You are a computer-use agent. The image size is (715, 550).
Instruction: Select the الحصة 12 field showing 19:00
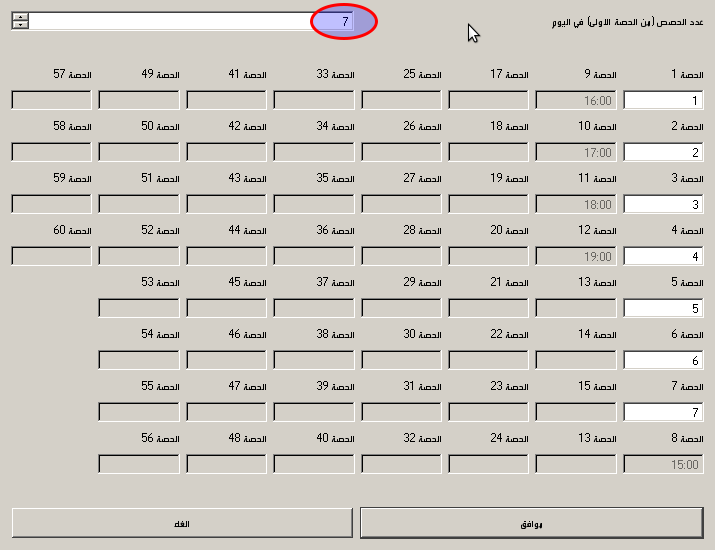point(576,256)
